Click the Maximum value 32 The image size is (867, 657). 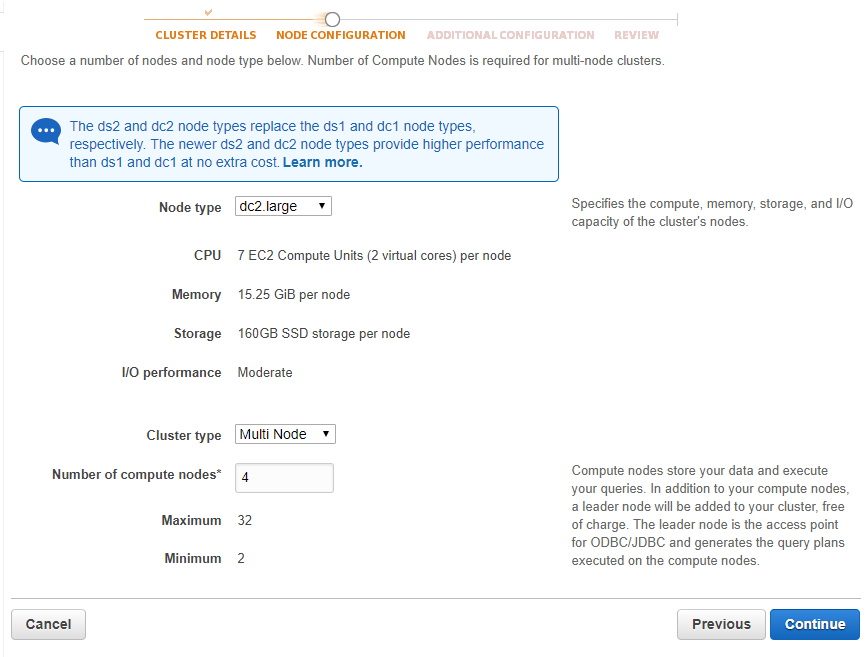point(246,521)
